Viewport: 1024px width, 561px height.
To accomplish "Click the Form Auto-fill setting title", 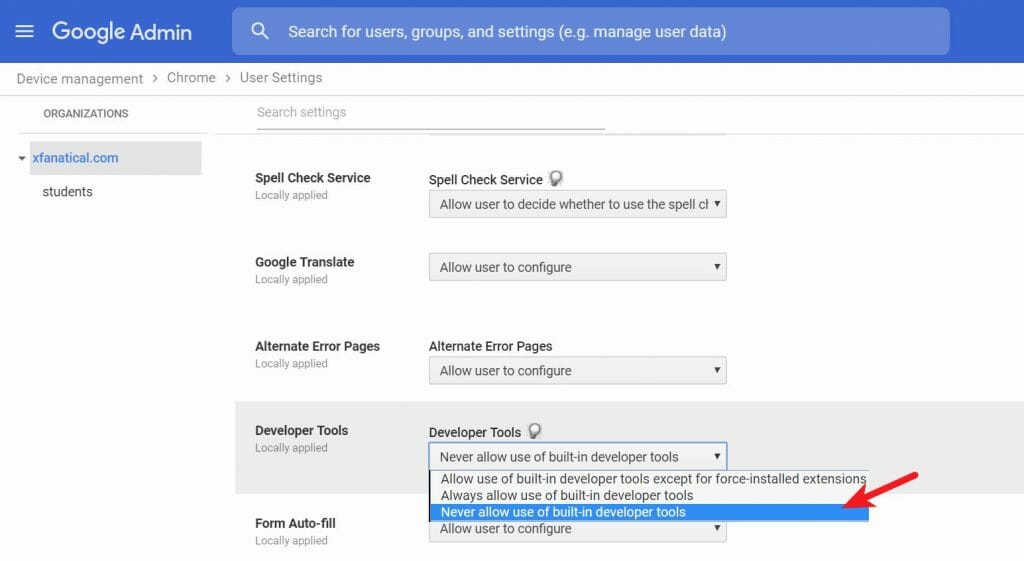I will coord(295,523).
